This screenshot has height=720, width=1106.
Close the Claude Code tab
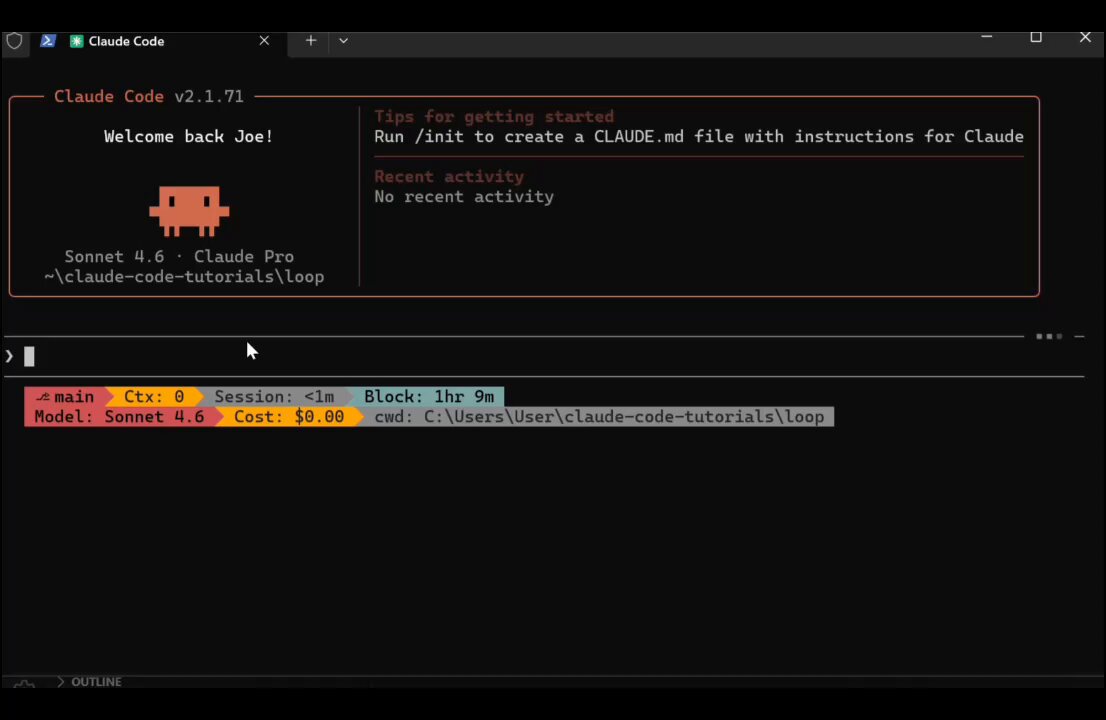[264, 41]
